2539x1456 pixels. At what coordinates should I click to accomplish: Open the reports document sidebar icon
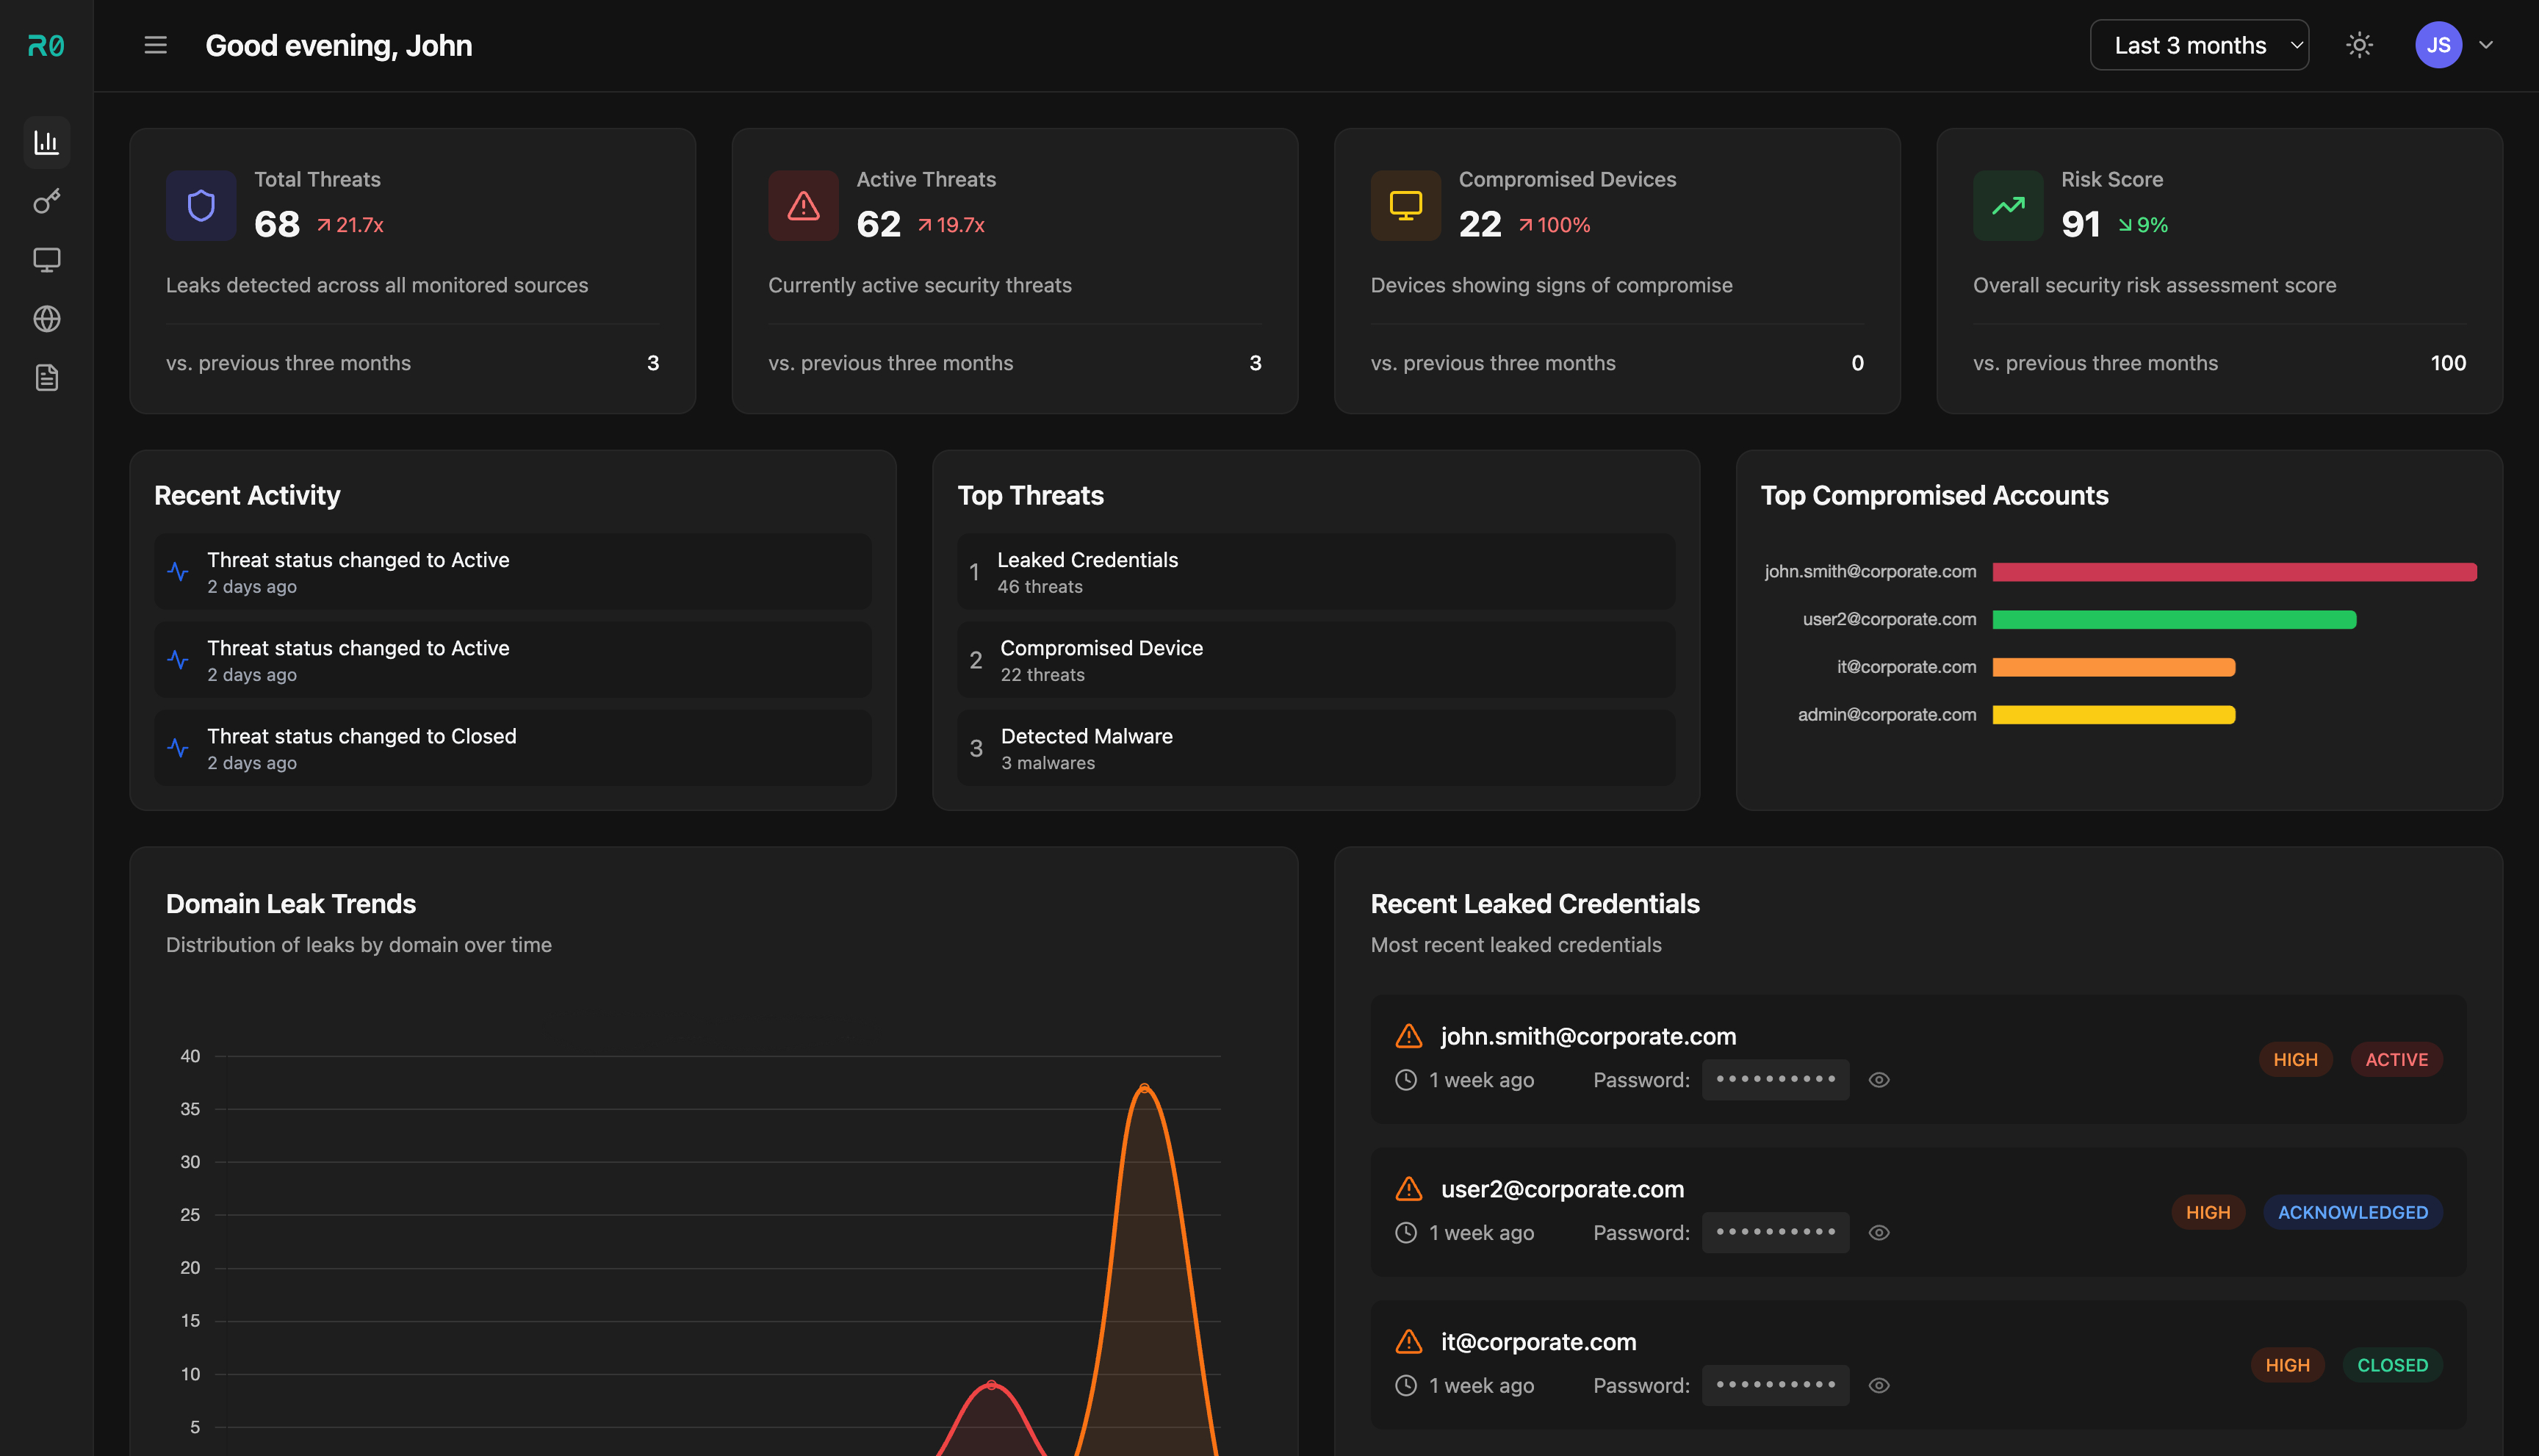click(46, 378)
